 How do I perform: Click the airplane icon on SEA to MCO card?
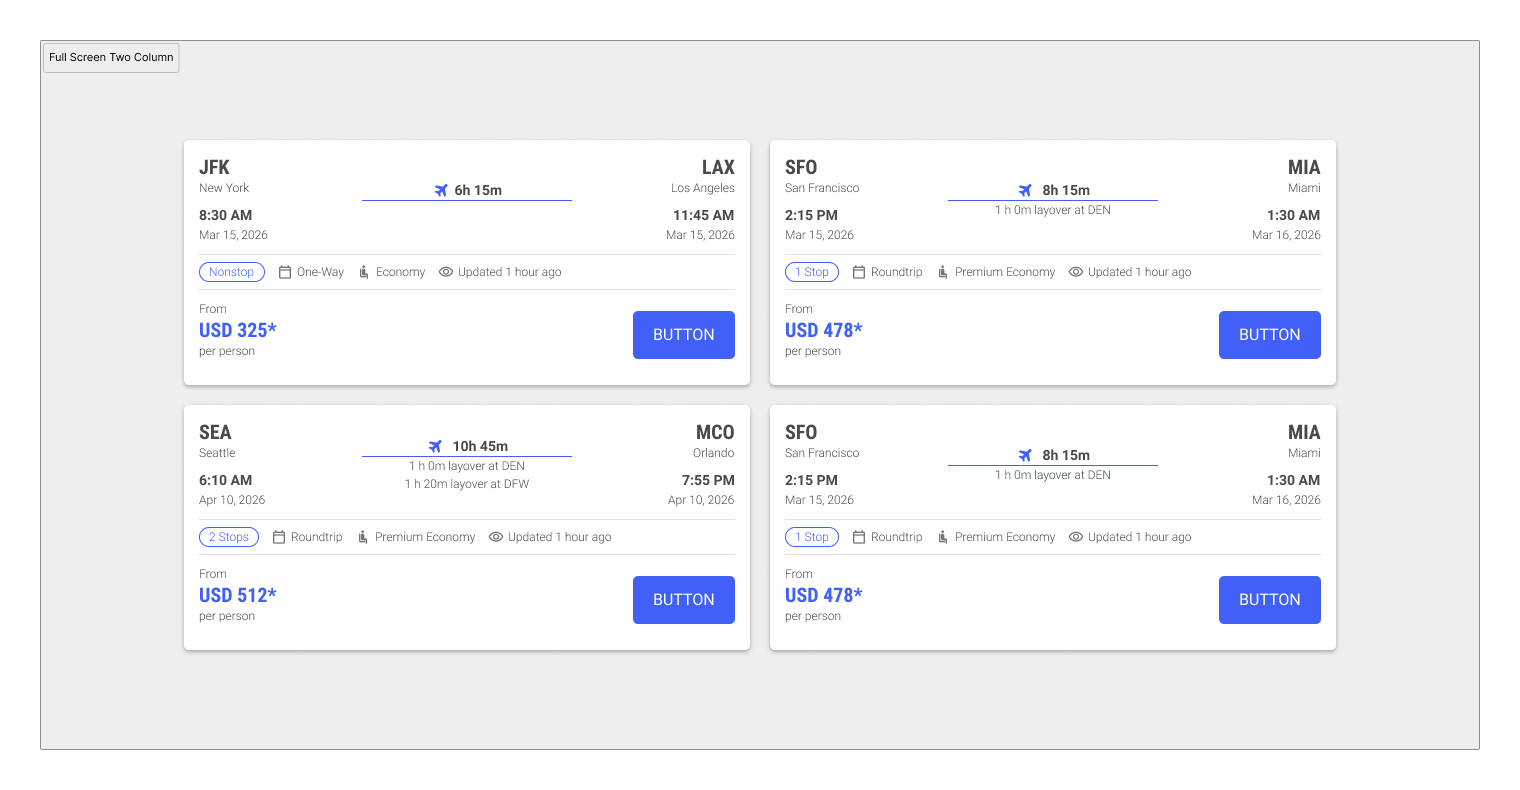click(x=435, y=446)
